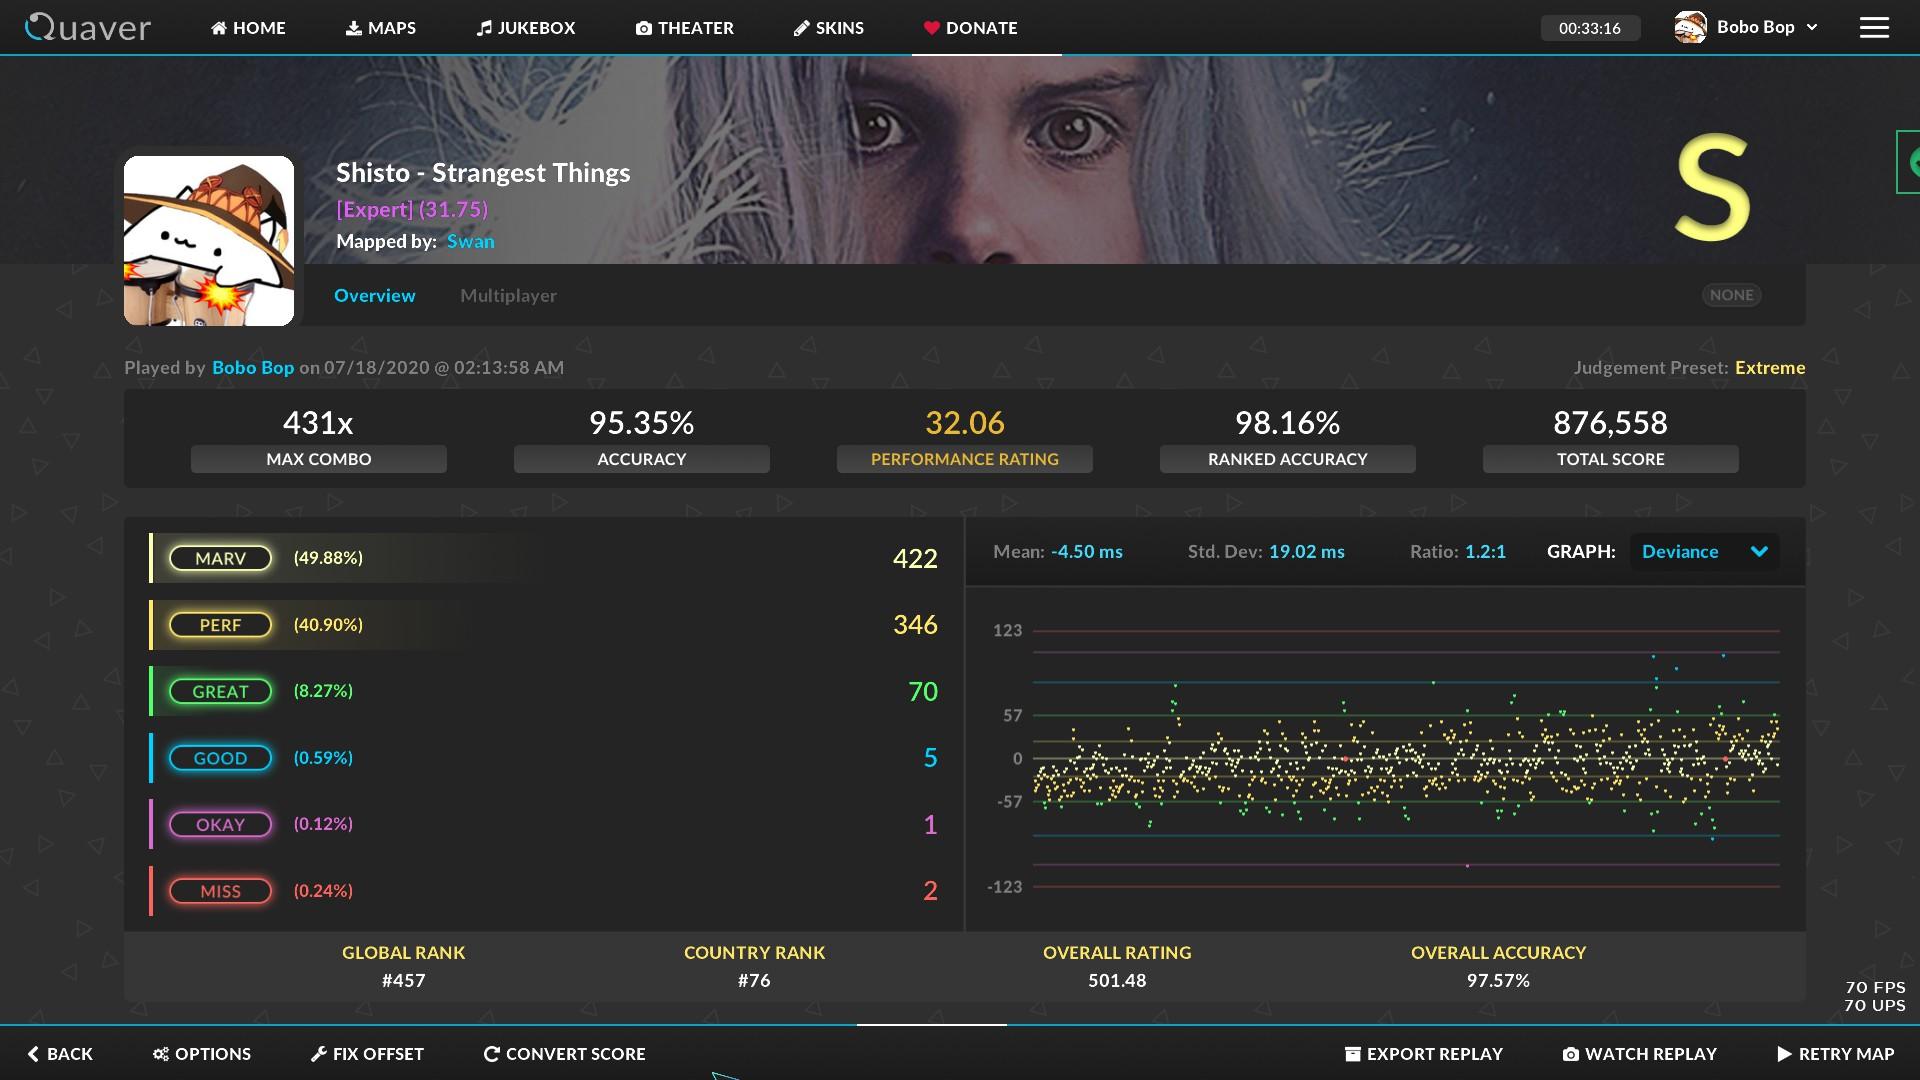1920x1080 pixels.
Task: Select the Overview tab
Action: [x=374, y=296]
